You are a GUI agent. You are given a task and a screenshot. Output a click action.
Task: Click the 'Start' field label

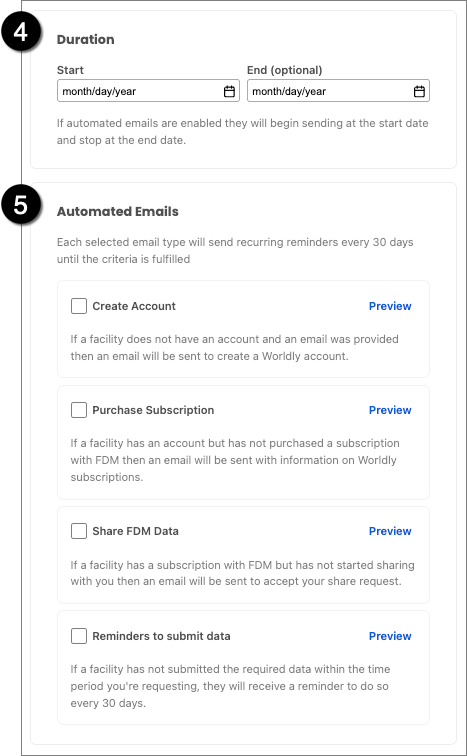[x=70, y=70]
